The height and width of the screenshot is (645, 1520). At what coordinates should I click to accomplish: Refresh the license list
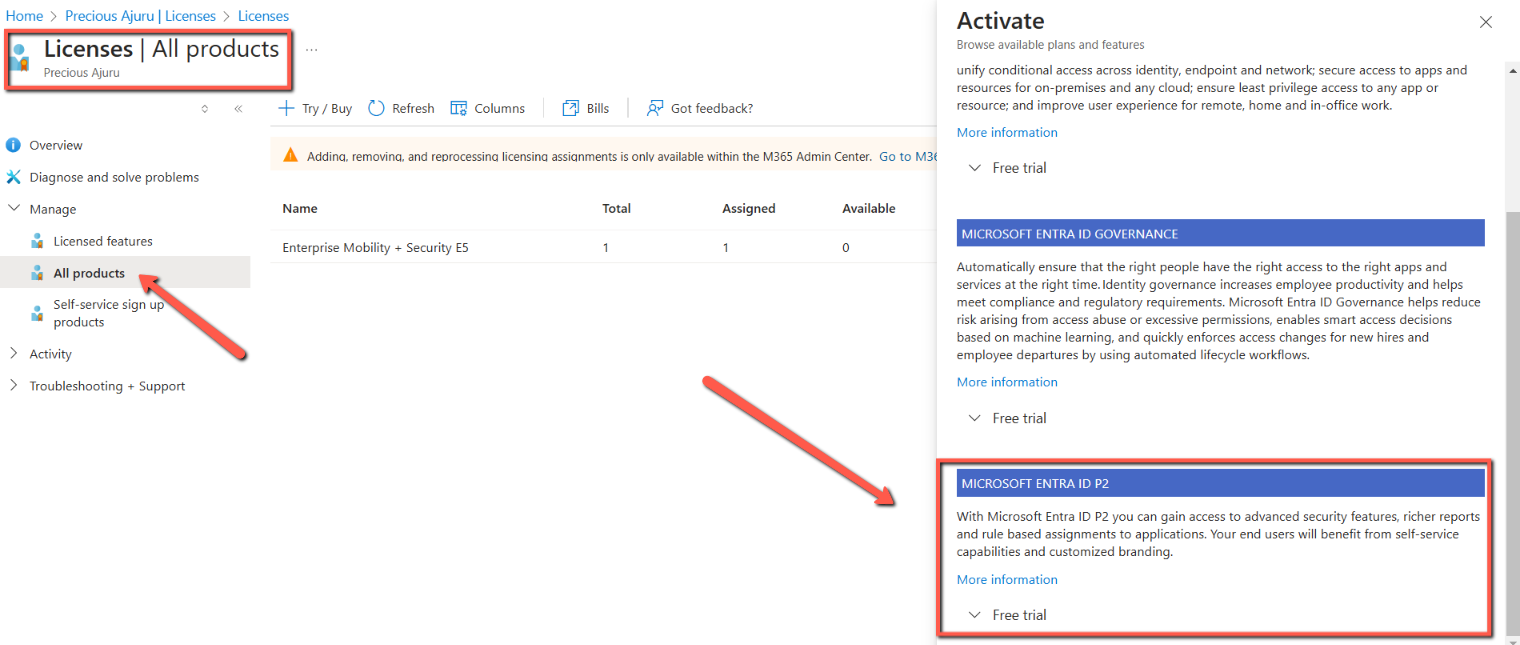coord(401,108)
